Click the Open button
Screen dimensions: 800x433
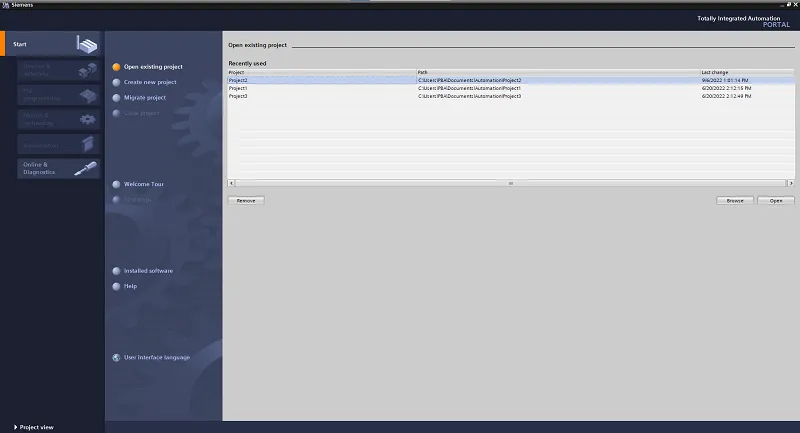click(x=776, y=200)
